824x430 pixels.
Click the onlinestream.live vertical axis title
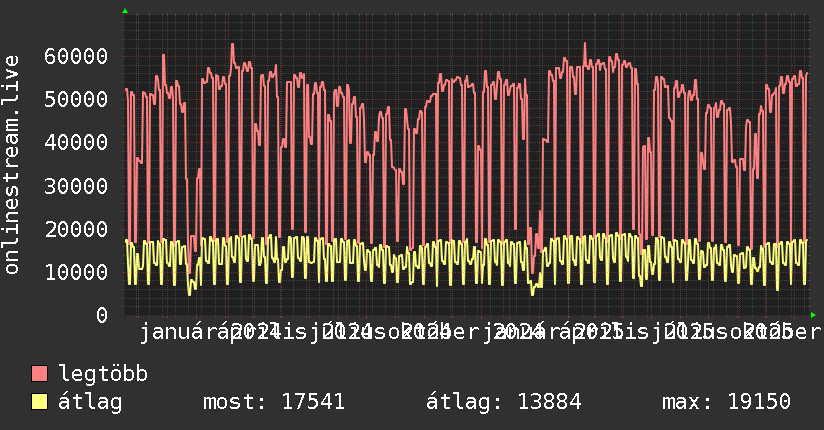click(x=11, y=165)
